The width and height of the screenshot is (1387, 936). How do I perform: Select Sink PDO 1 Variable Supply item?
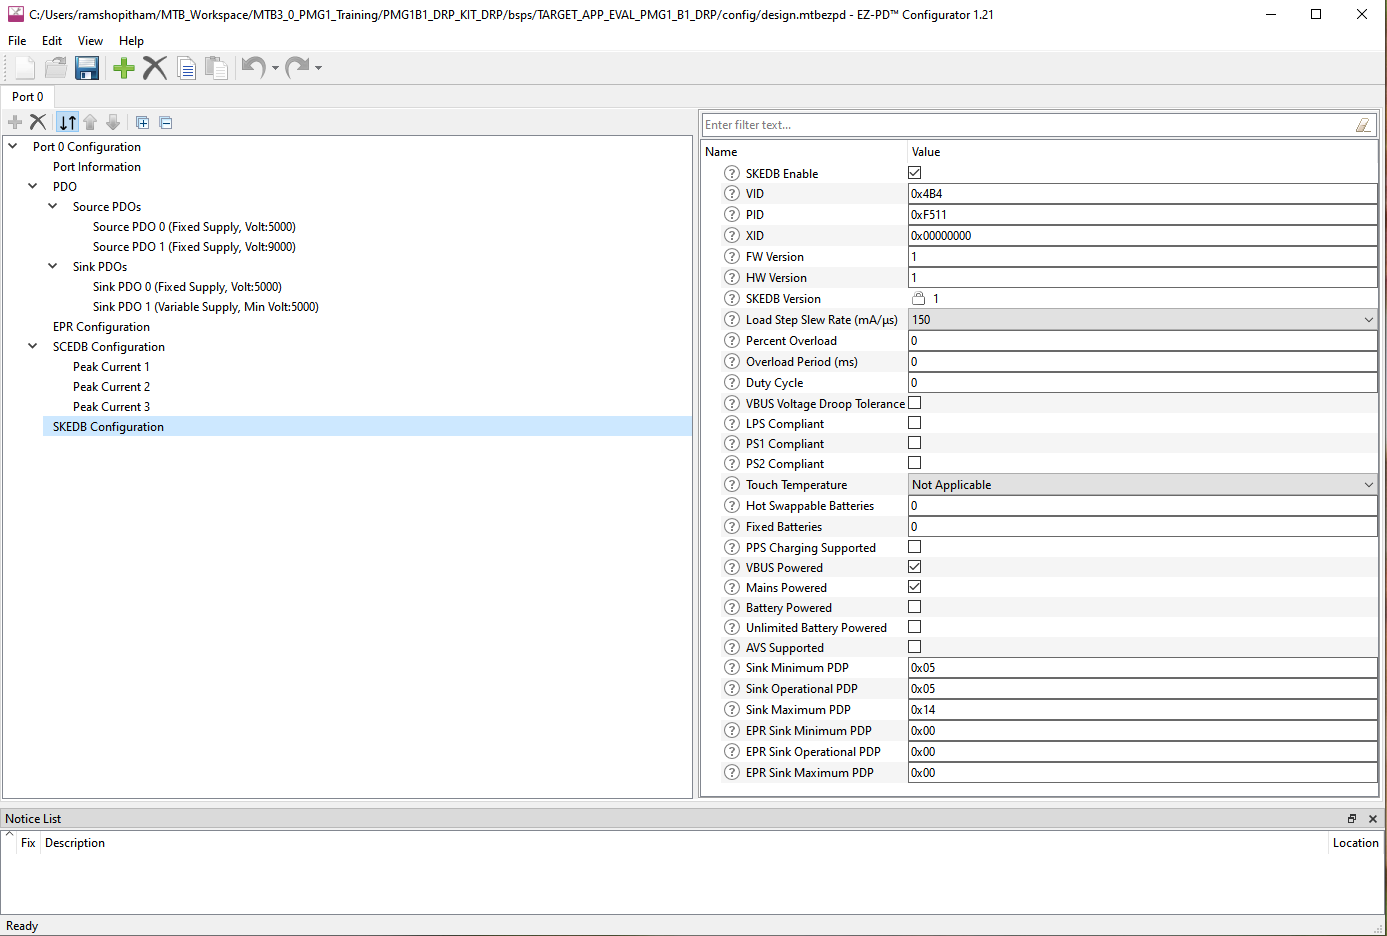tap(206, 307)
